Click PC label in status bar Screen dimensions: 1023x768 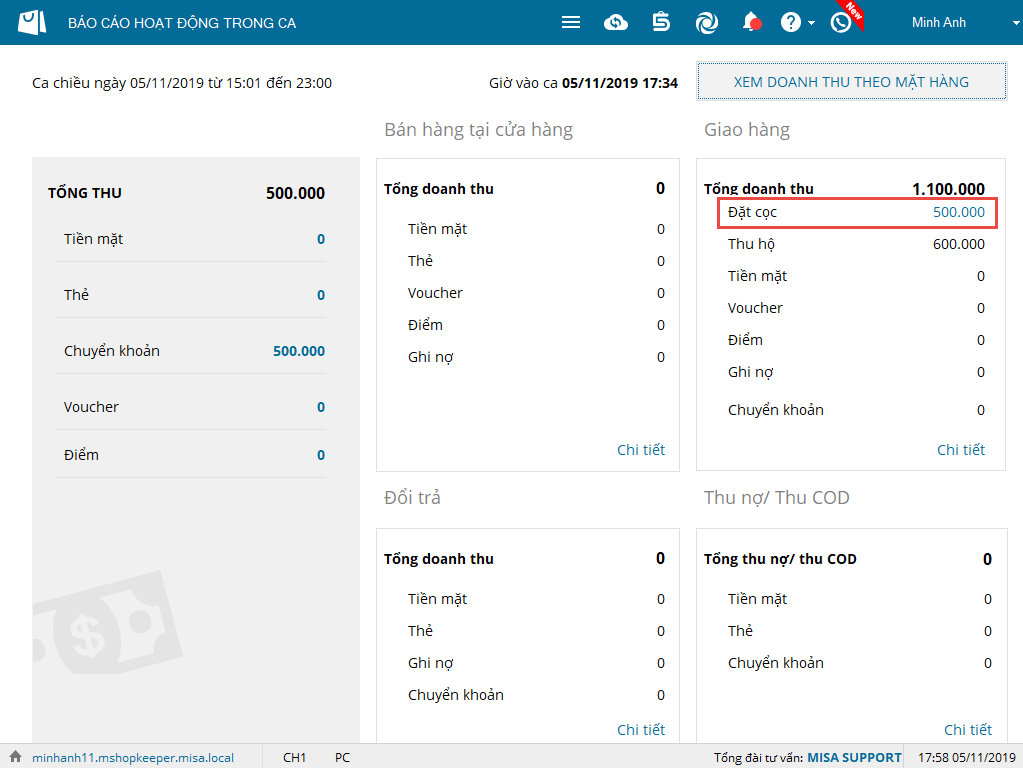[343, 758]
